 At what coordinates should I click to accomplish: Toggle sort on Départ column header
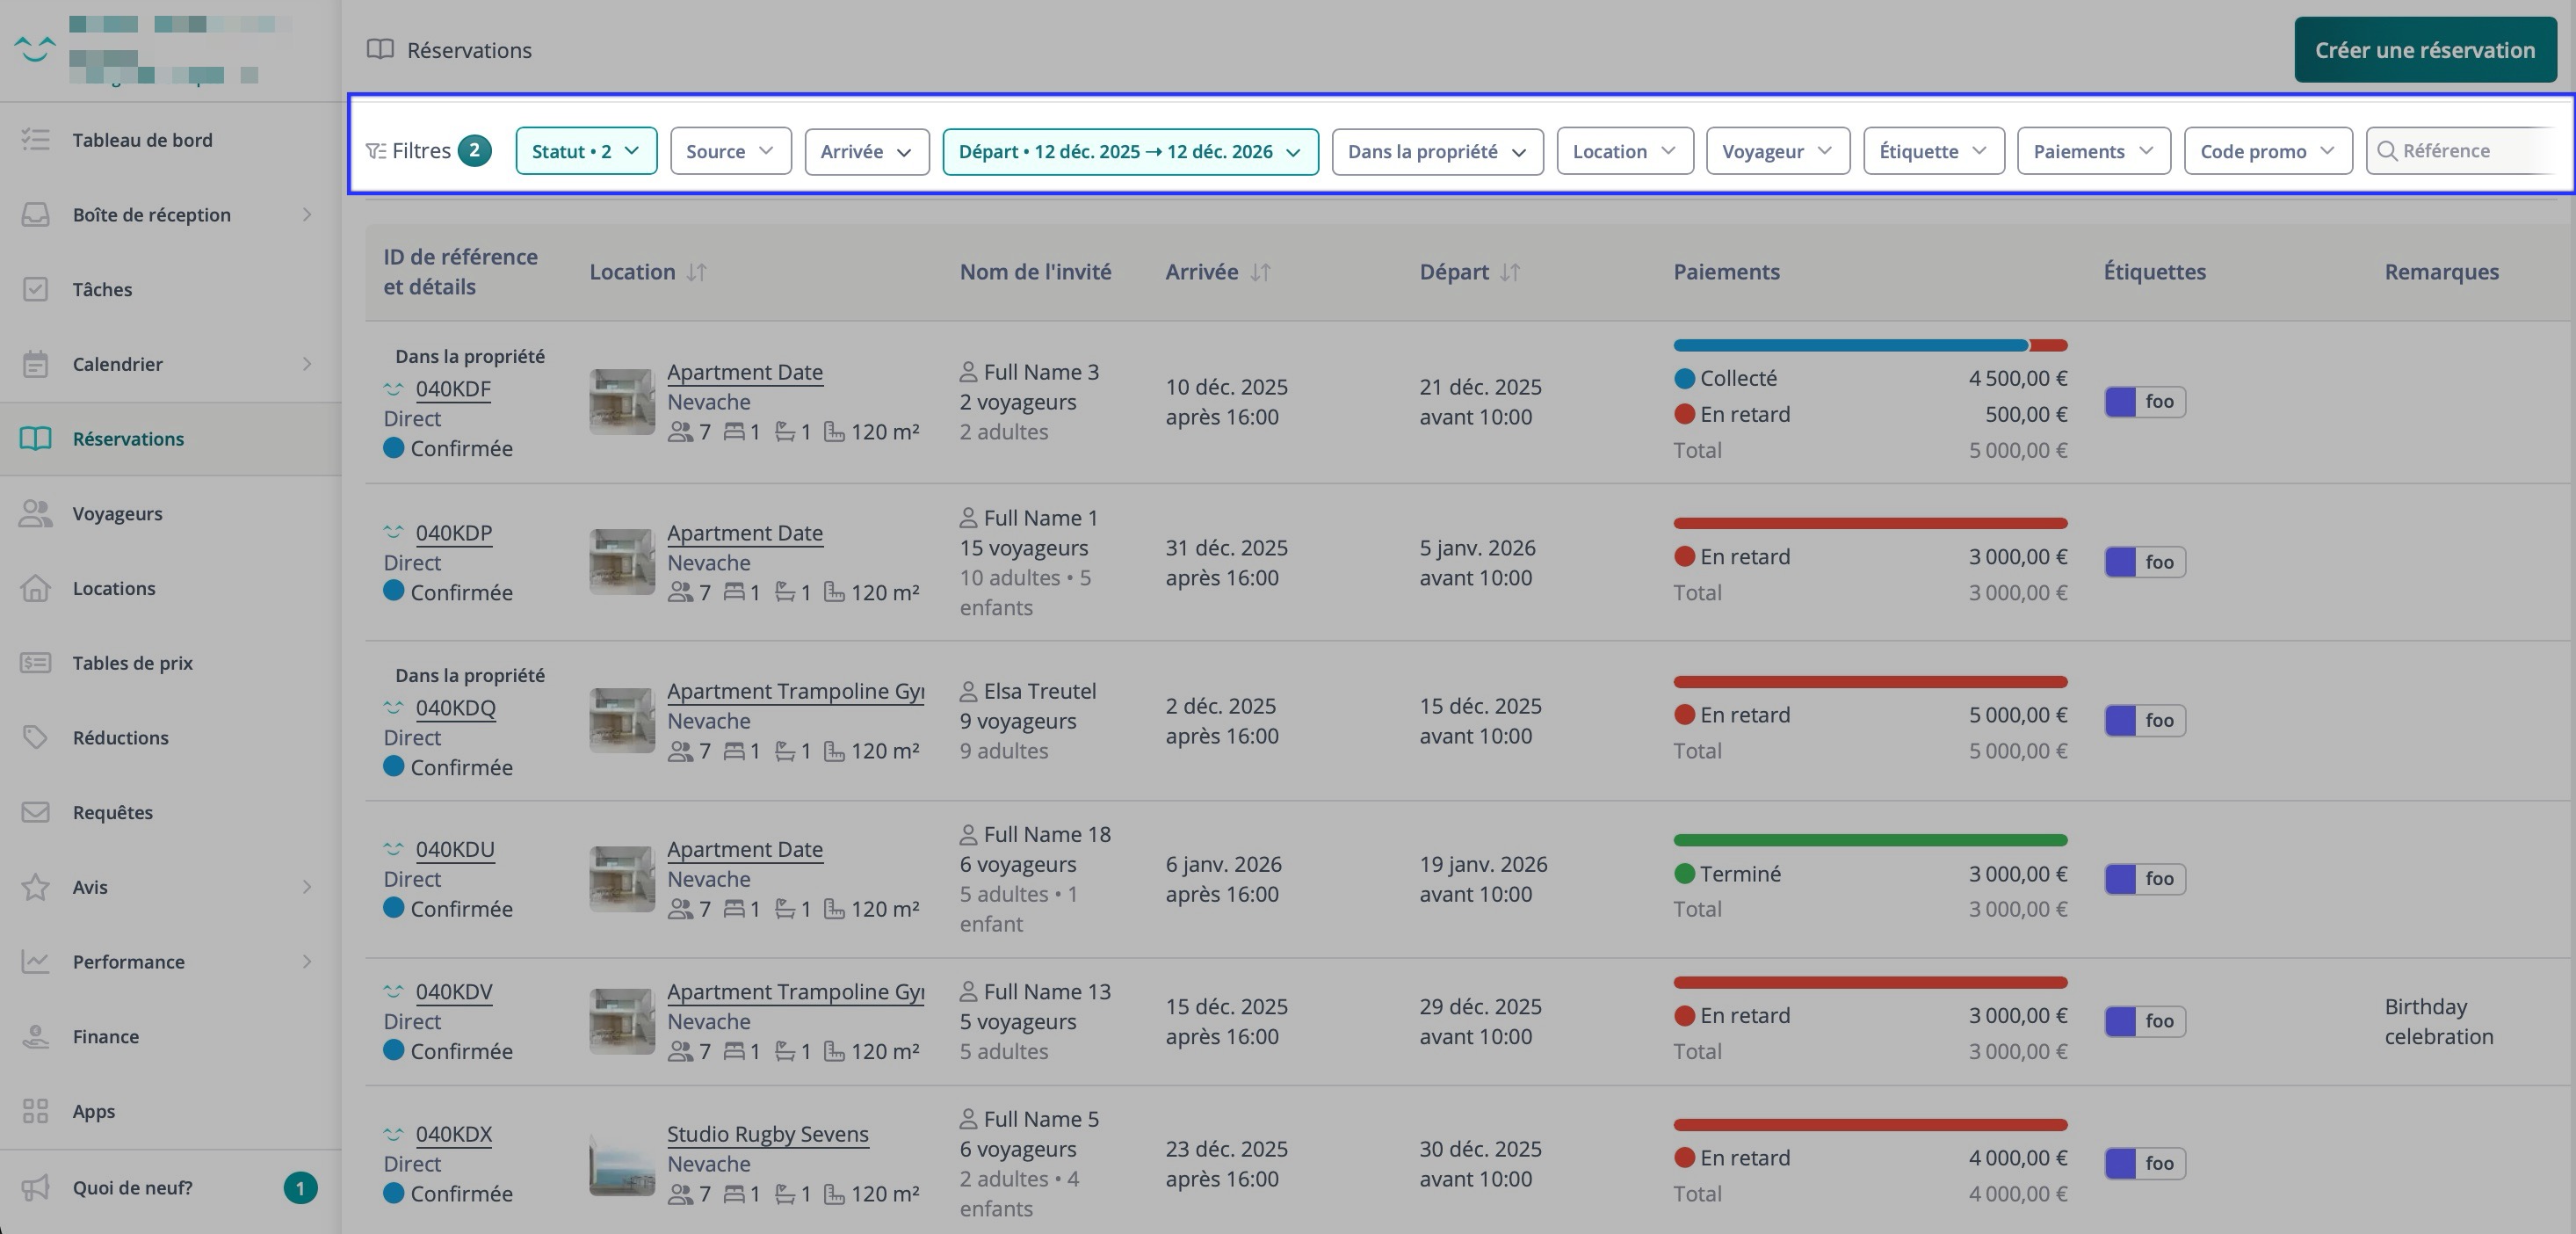coord(1510,272)
